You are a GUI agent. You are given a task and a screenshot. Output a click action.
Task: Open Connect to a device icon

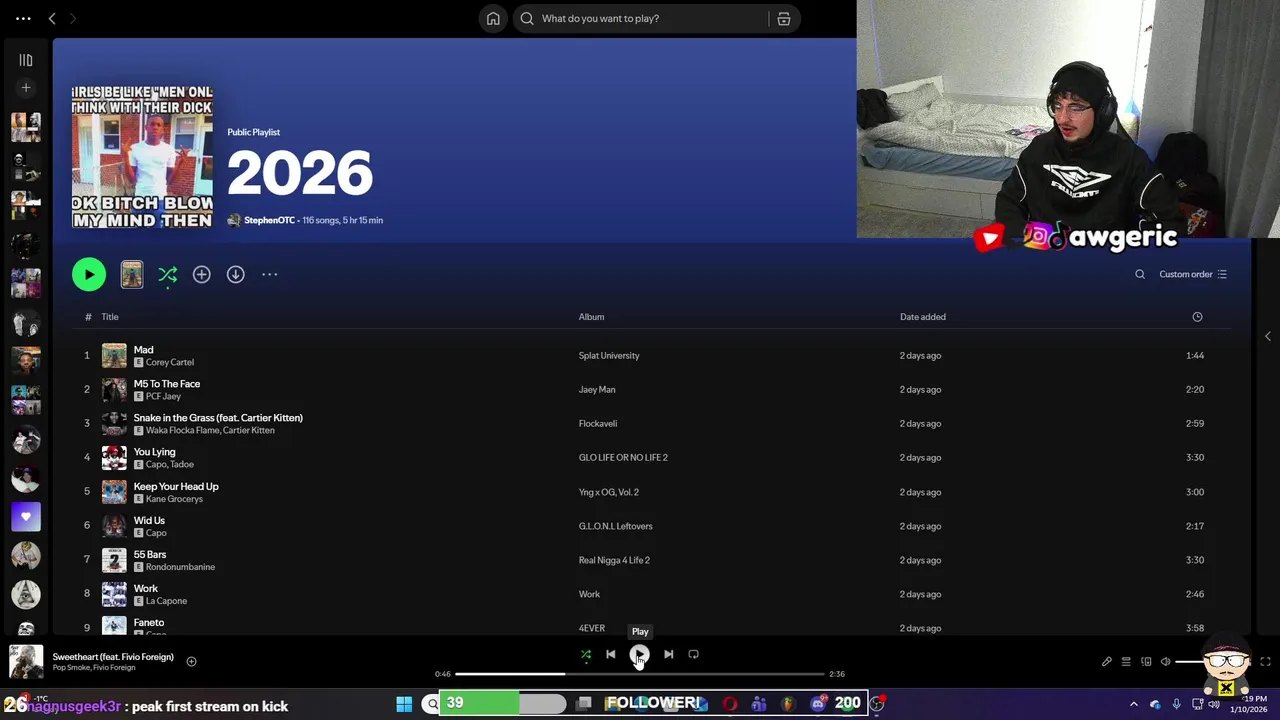(1146, 661)
